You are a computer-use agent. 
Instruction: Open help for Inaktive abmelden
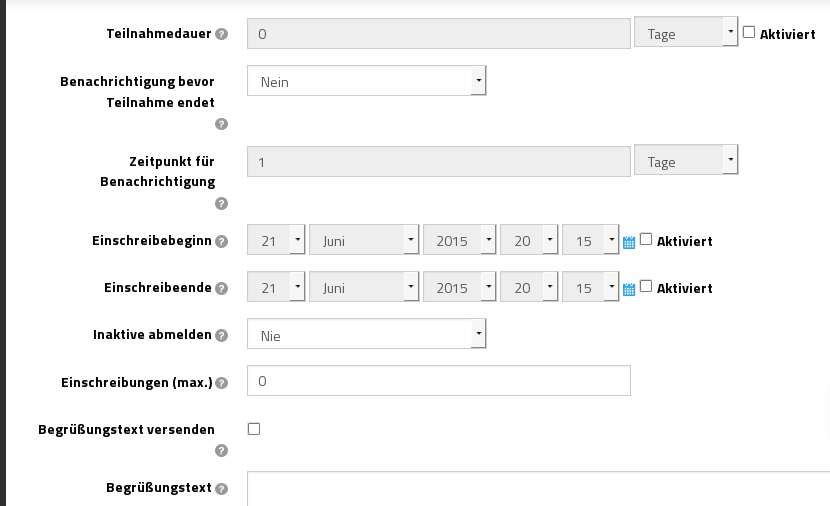(221, 335)
